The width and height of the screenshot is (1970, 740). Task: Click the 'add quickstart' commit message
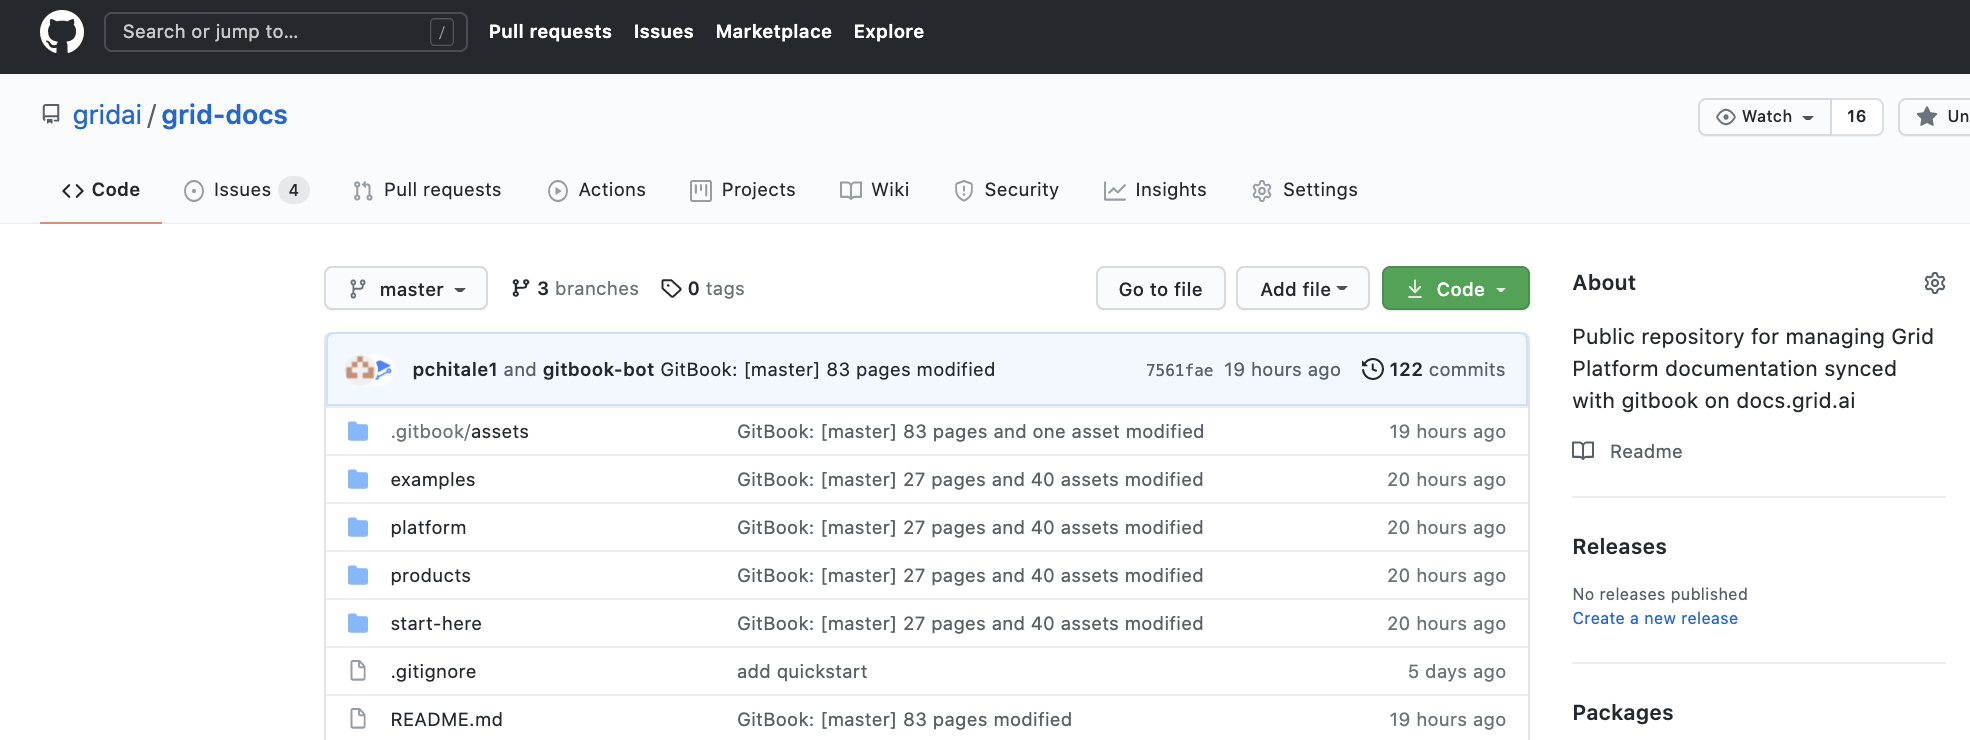pyautogui.click(x=802, y=671)
